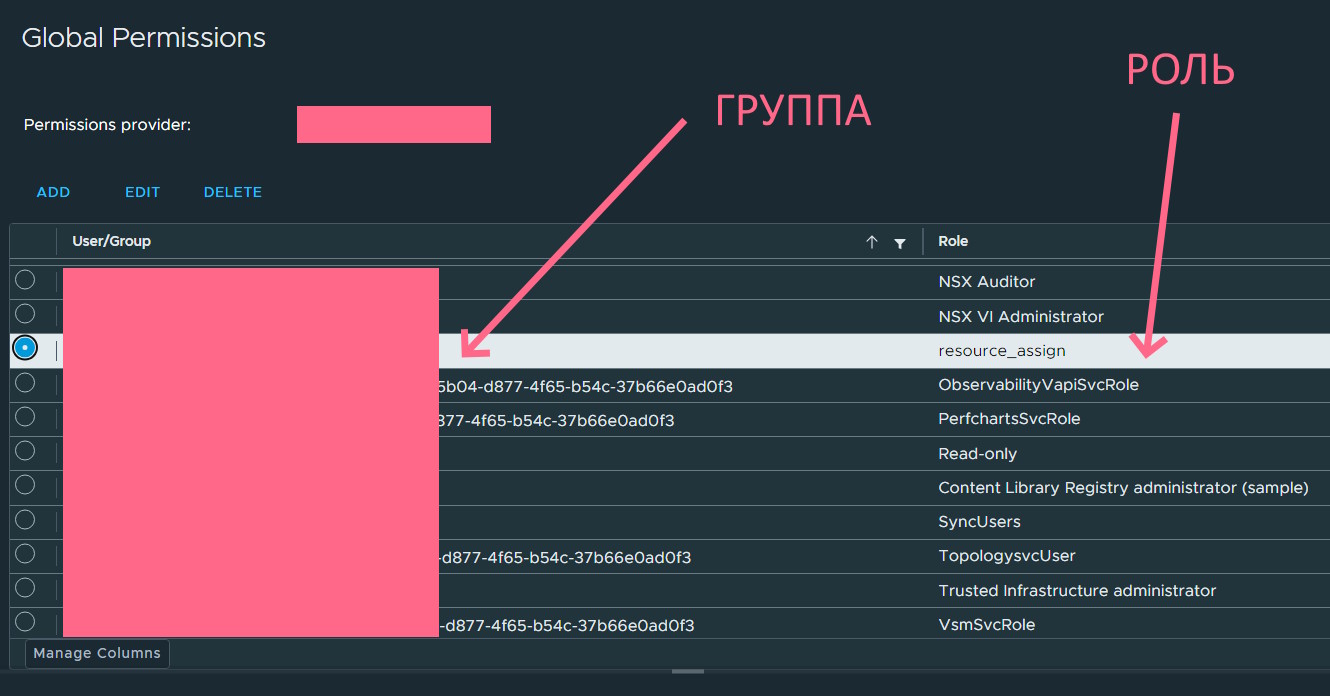This screenshot has height=696, width=1330.
Task: Open the Manage Columns menu
Action: (x=97, y=653)
